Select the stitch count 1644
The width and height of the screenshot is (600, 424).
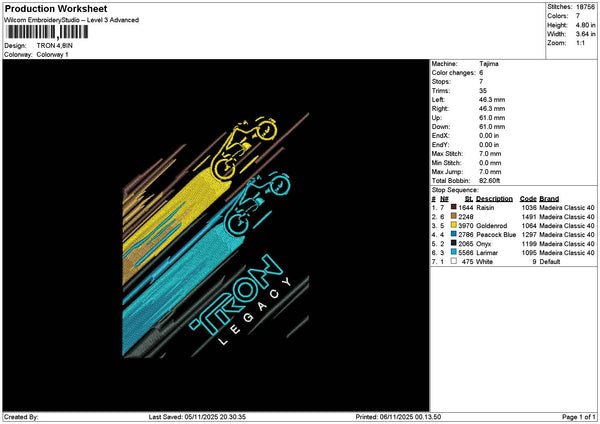coord(466,207)
